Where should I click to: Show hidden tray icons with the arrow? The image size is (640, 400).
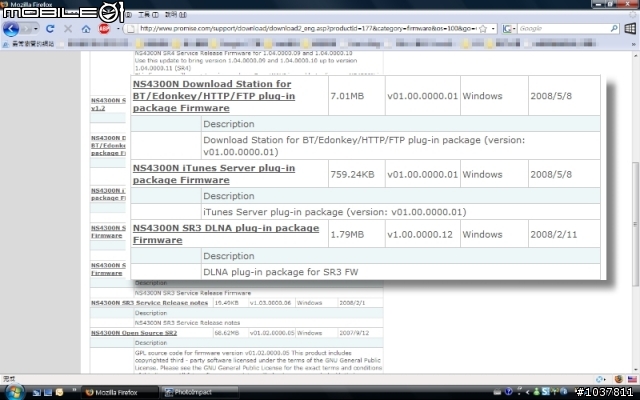click(x=527, y=392)
